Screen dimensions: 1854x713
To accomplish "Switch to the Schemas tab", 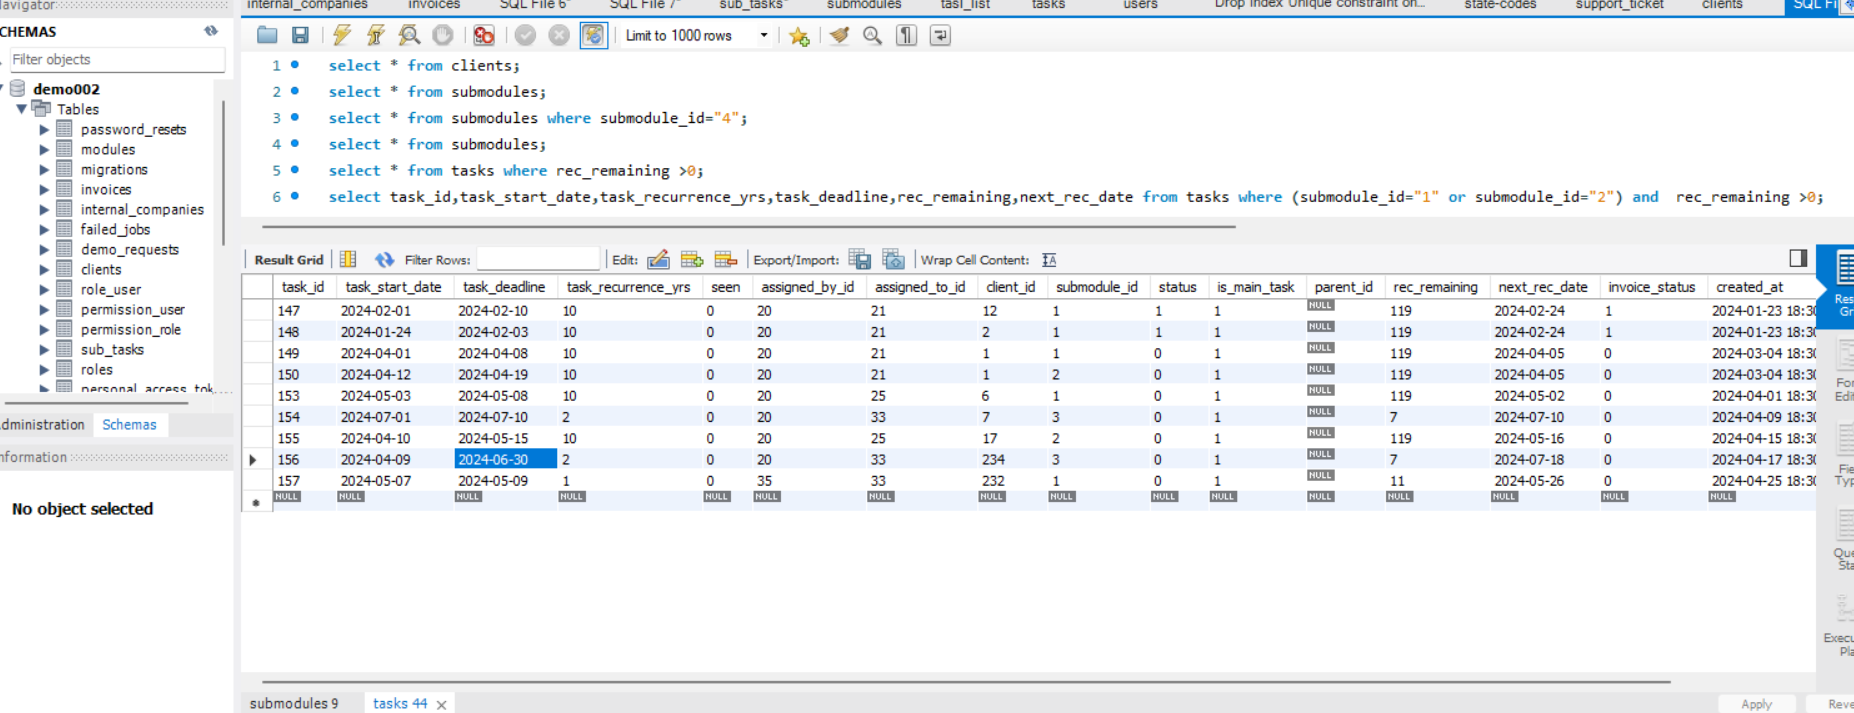I will coord(129,424).
